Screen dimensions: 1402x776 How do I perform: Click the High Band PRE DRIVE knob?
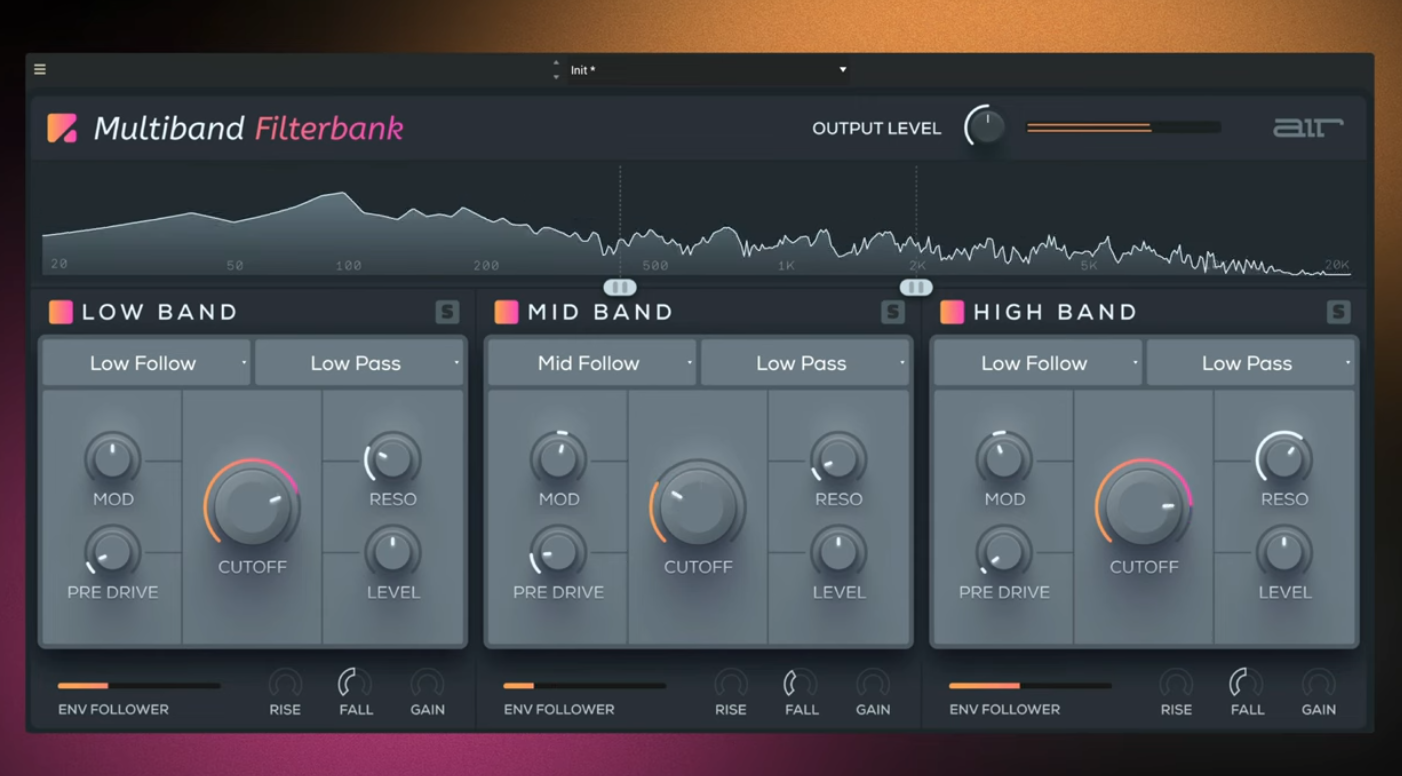tap(1003, 551)
